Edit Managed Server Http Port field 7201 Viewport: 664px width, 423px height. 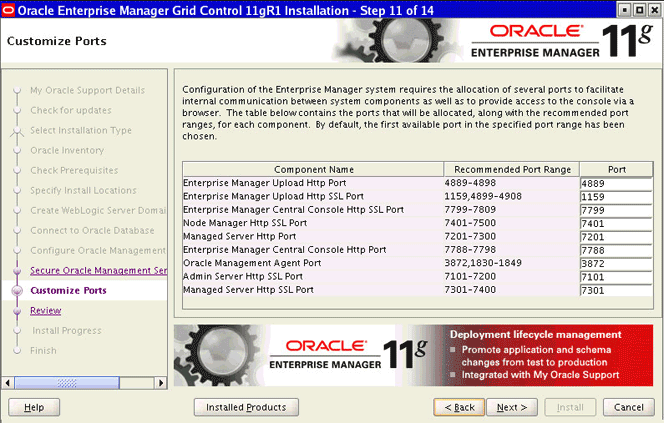coord(616,237)
